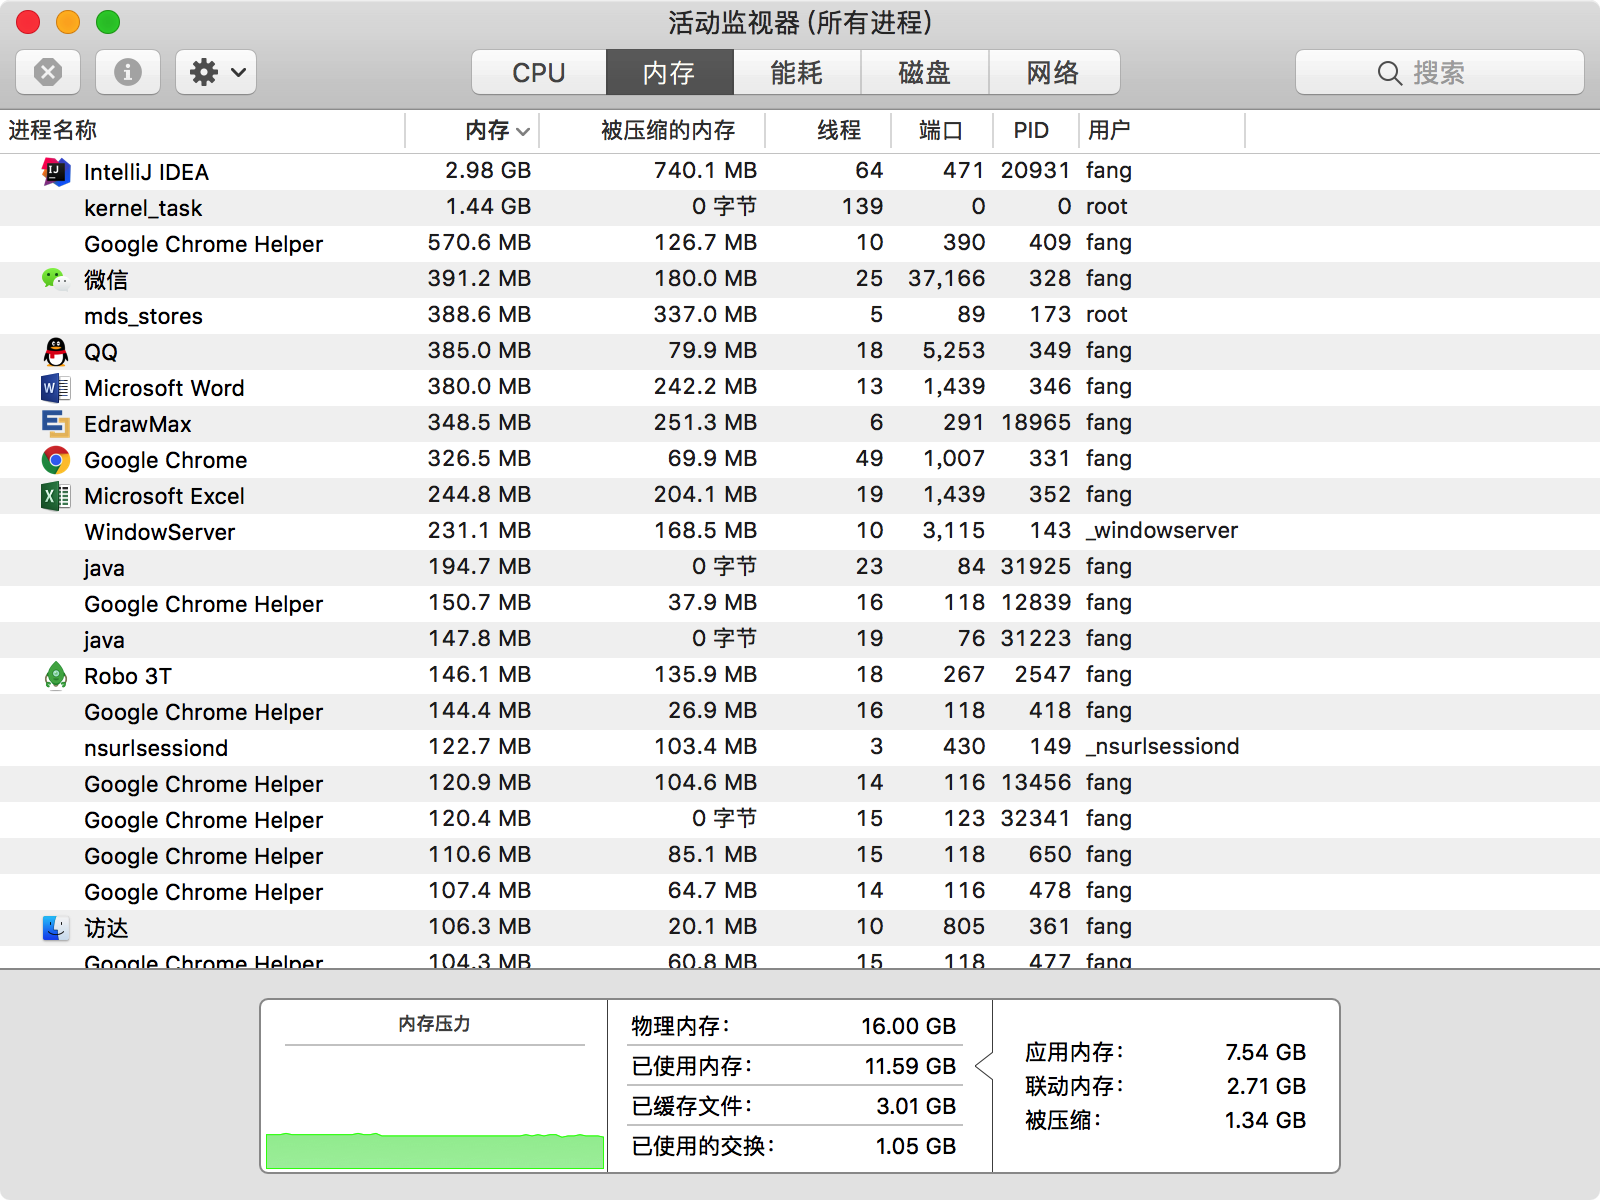Select Google Chrome Helper with PID 12839
This screenshot has height=1200, width=1600.
(x=800, y=604)
